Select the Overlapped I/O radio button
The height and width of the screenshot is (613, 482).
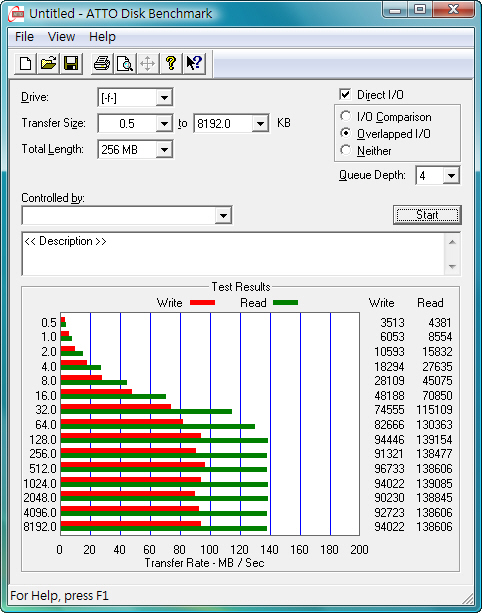coord(346,133)
